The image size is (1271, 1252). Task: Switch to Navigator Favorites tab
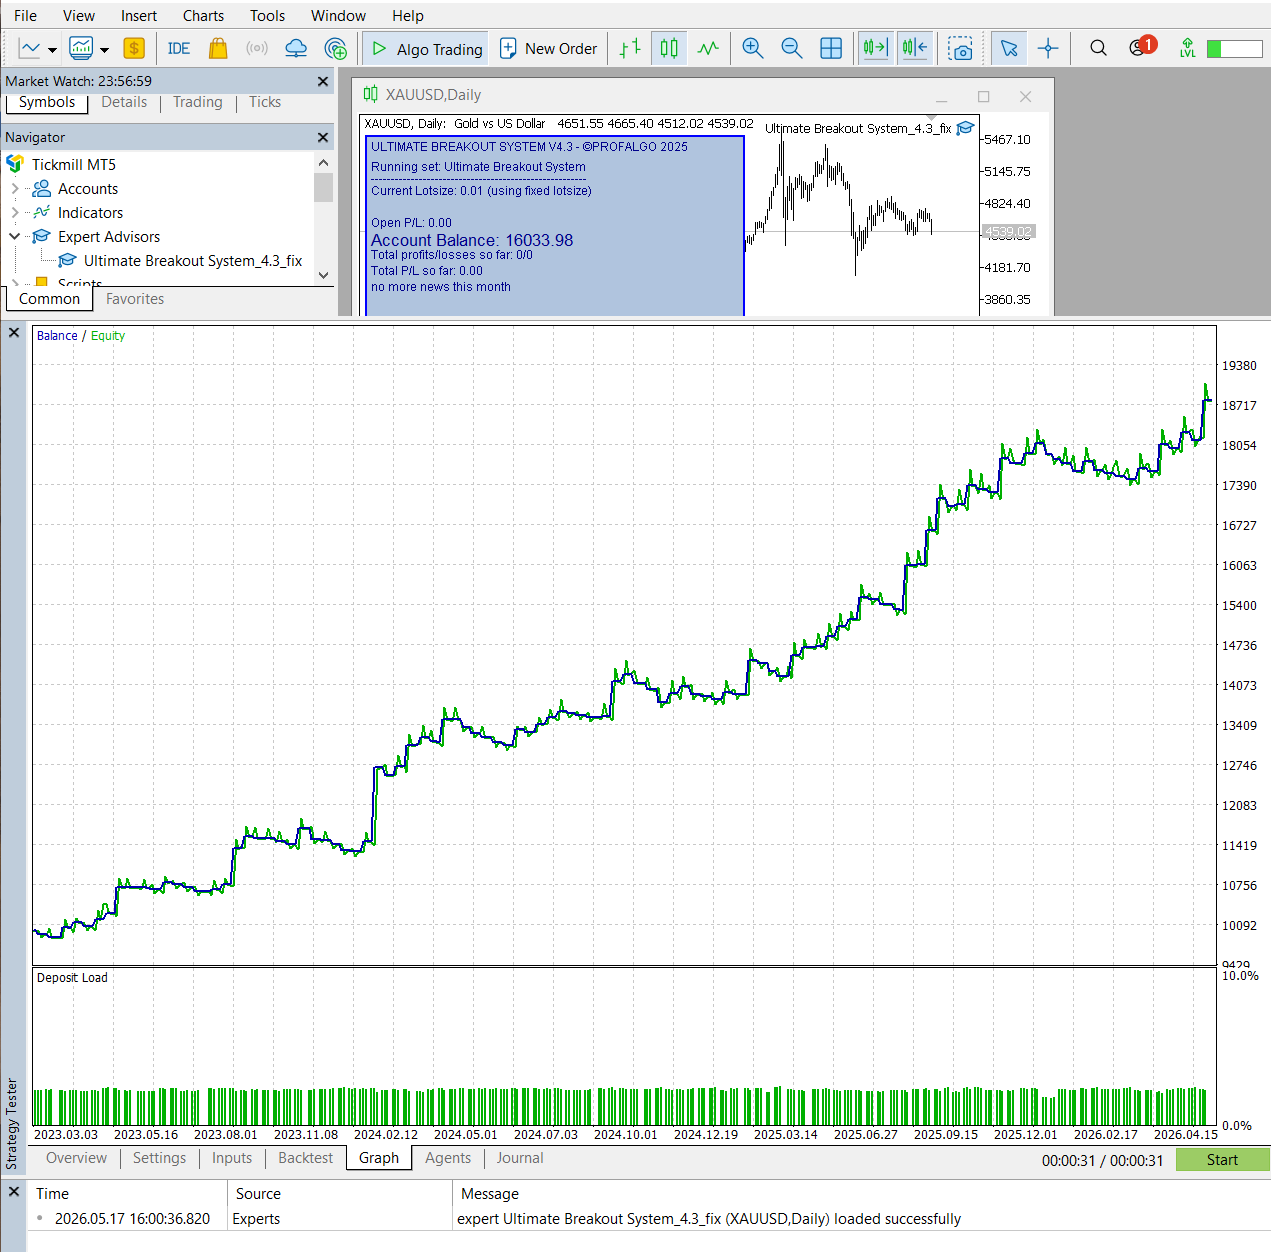click(x=135, y=299)
